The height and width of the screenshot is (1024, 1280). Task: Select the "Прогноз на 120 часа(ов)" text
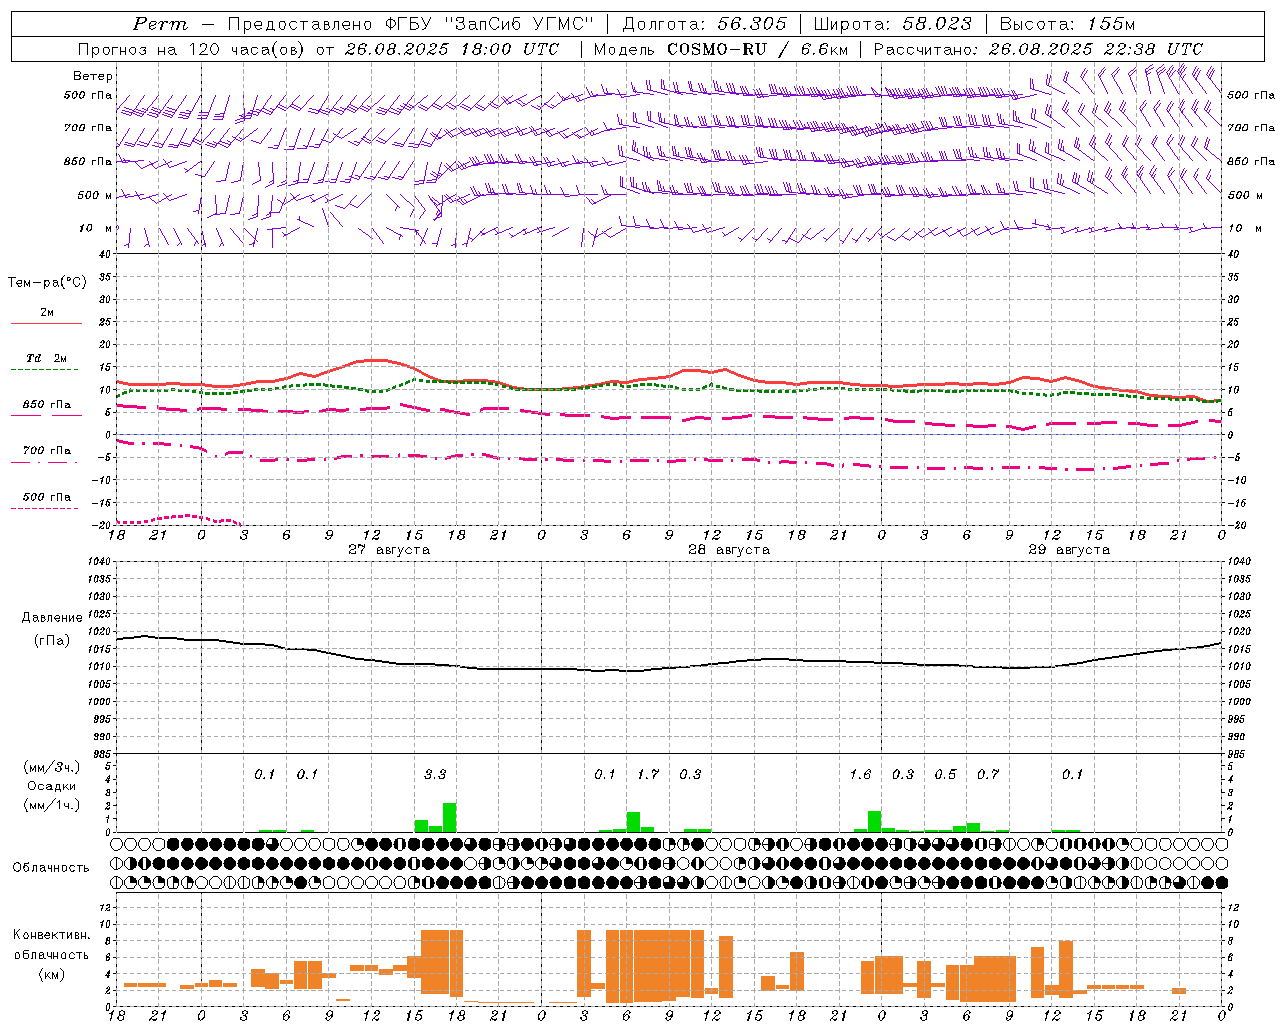(x=192, y=49)
